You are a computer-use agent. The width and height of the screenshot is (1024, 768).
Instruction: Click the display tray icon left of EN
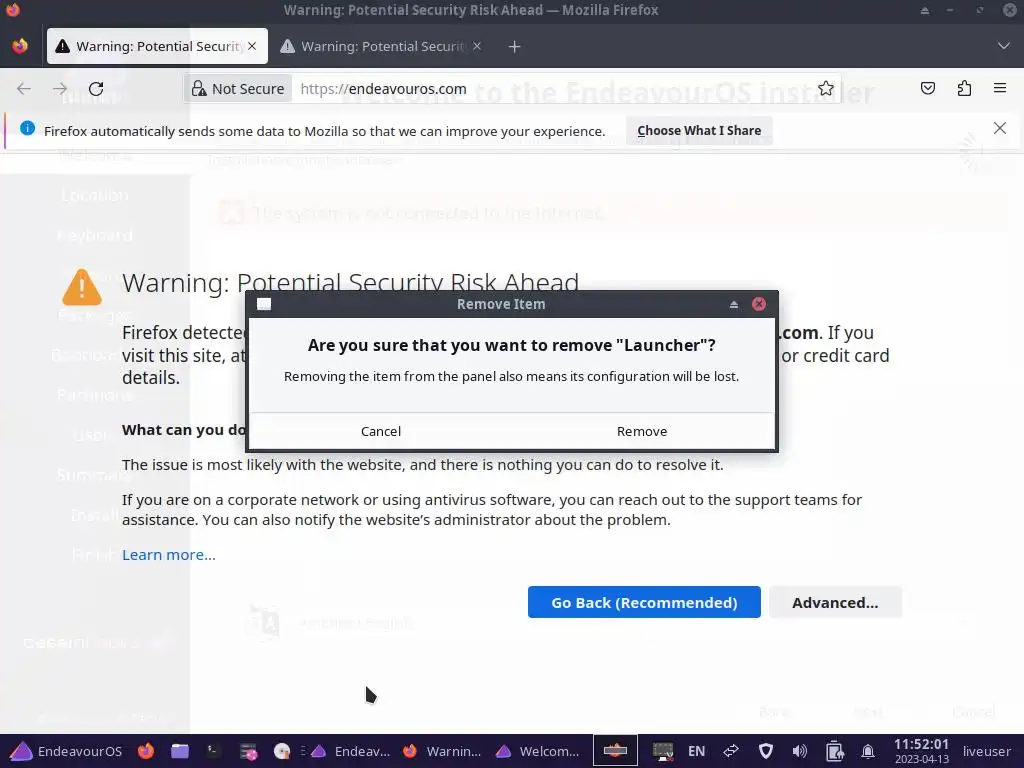tap(662, 751)
